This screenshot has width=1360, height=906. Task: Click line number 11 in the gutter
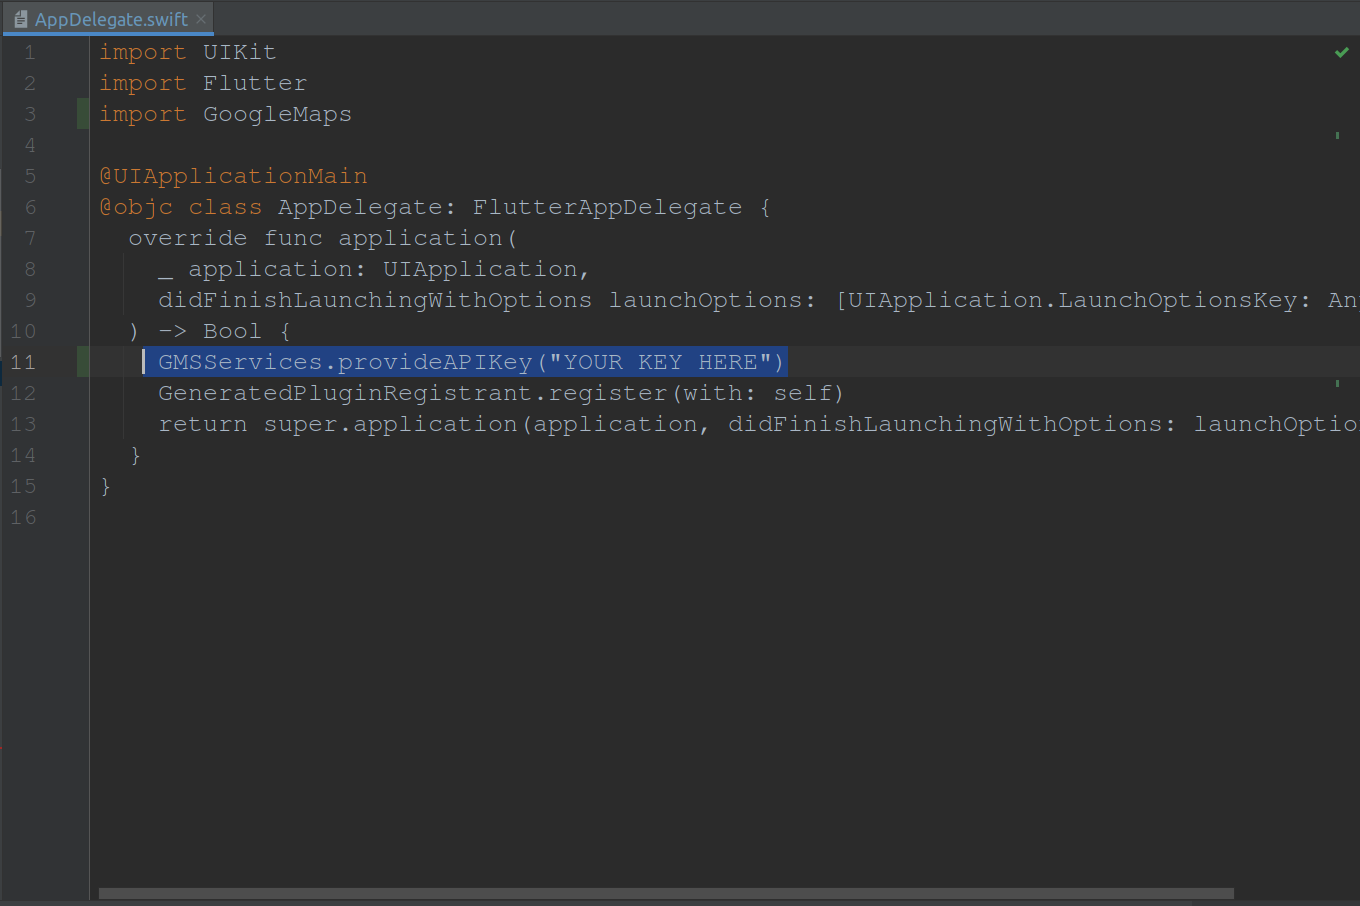[x=23, y=362]
